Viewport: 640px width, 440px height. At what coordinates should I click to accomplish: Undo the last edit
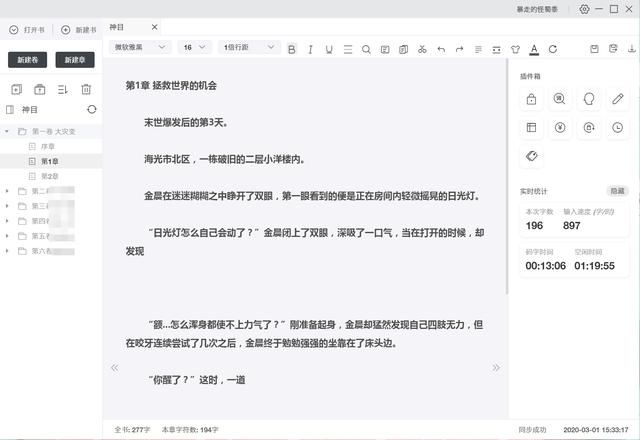441,49
